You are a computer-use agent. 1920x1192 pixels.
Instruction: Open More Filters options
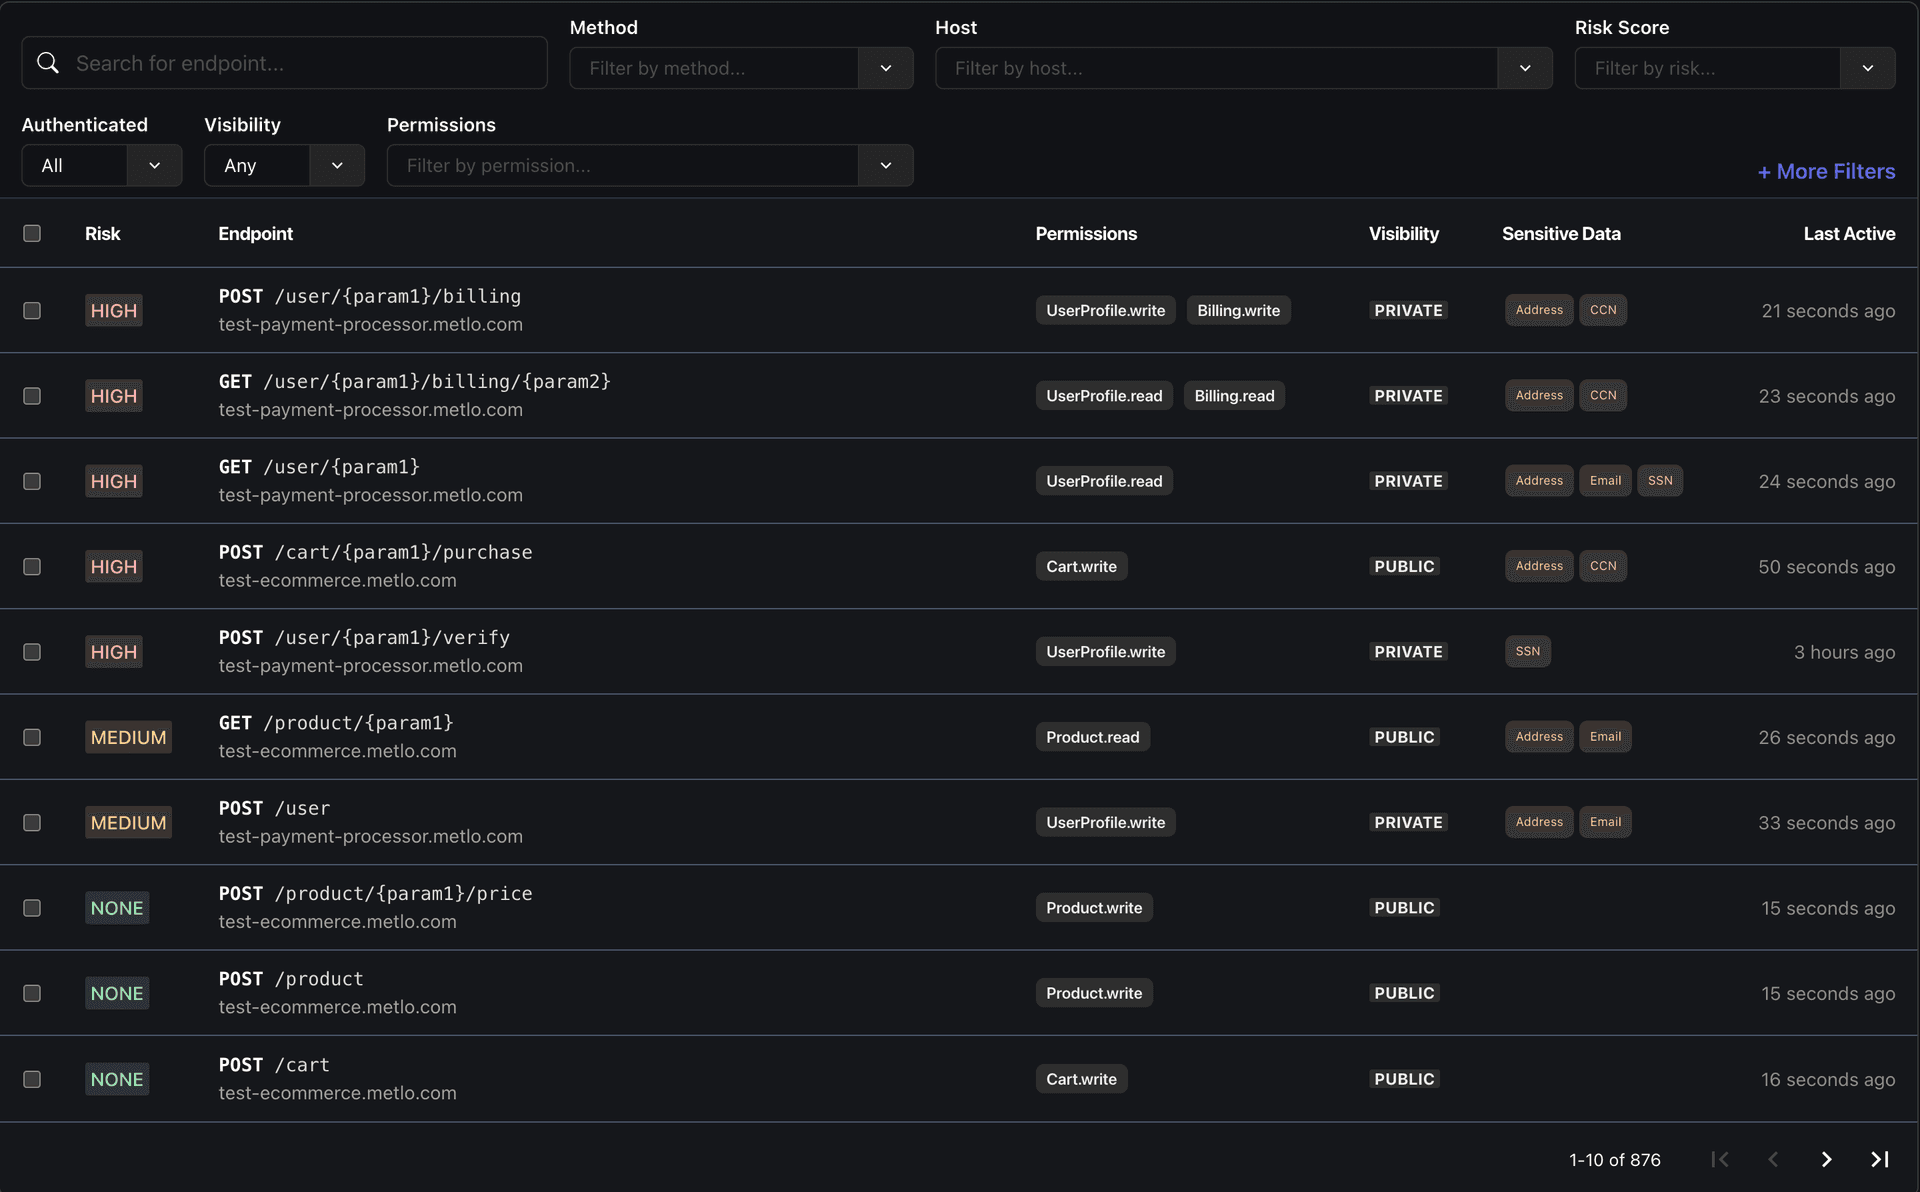coord(1826,171)
